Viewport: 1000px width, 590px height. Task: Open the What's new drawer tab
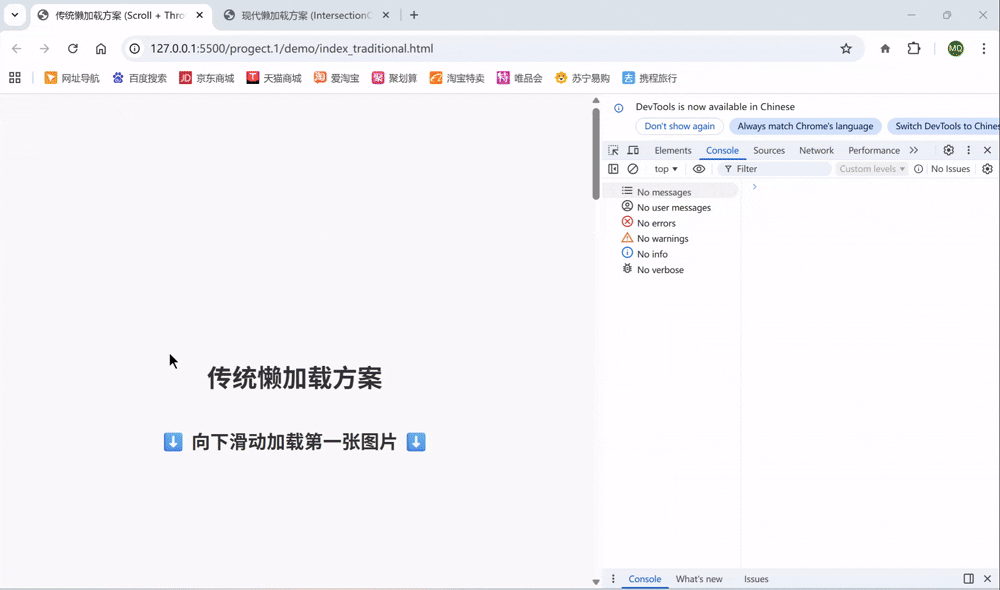pos(699,578)
